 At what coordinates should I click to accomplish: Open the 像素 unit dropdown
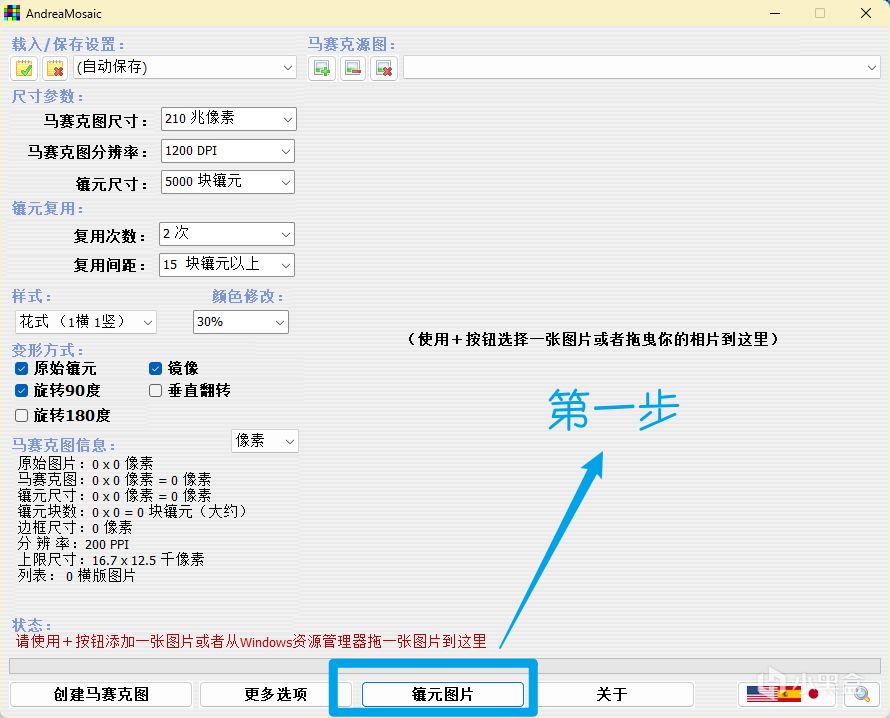265,441
